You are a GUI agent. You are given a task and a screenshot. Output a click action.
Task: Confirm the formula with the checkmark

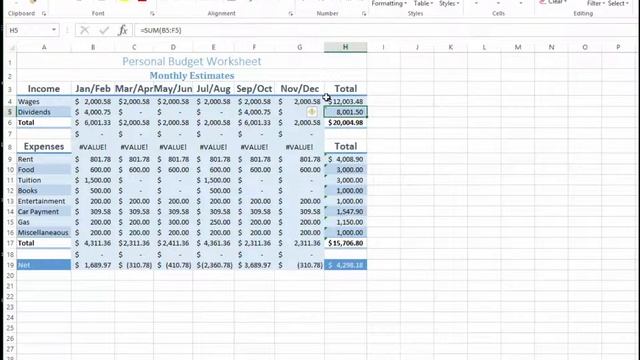click(104, 30)
